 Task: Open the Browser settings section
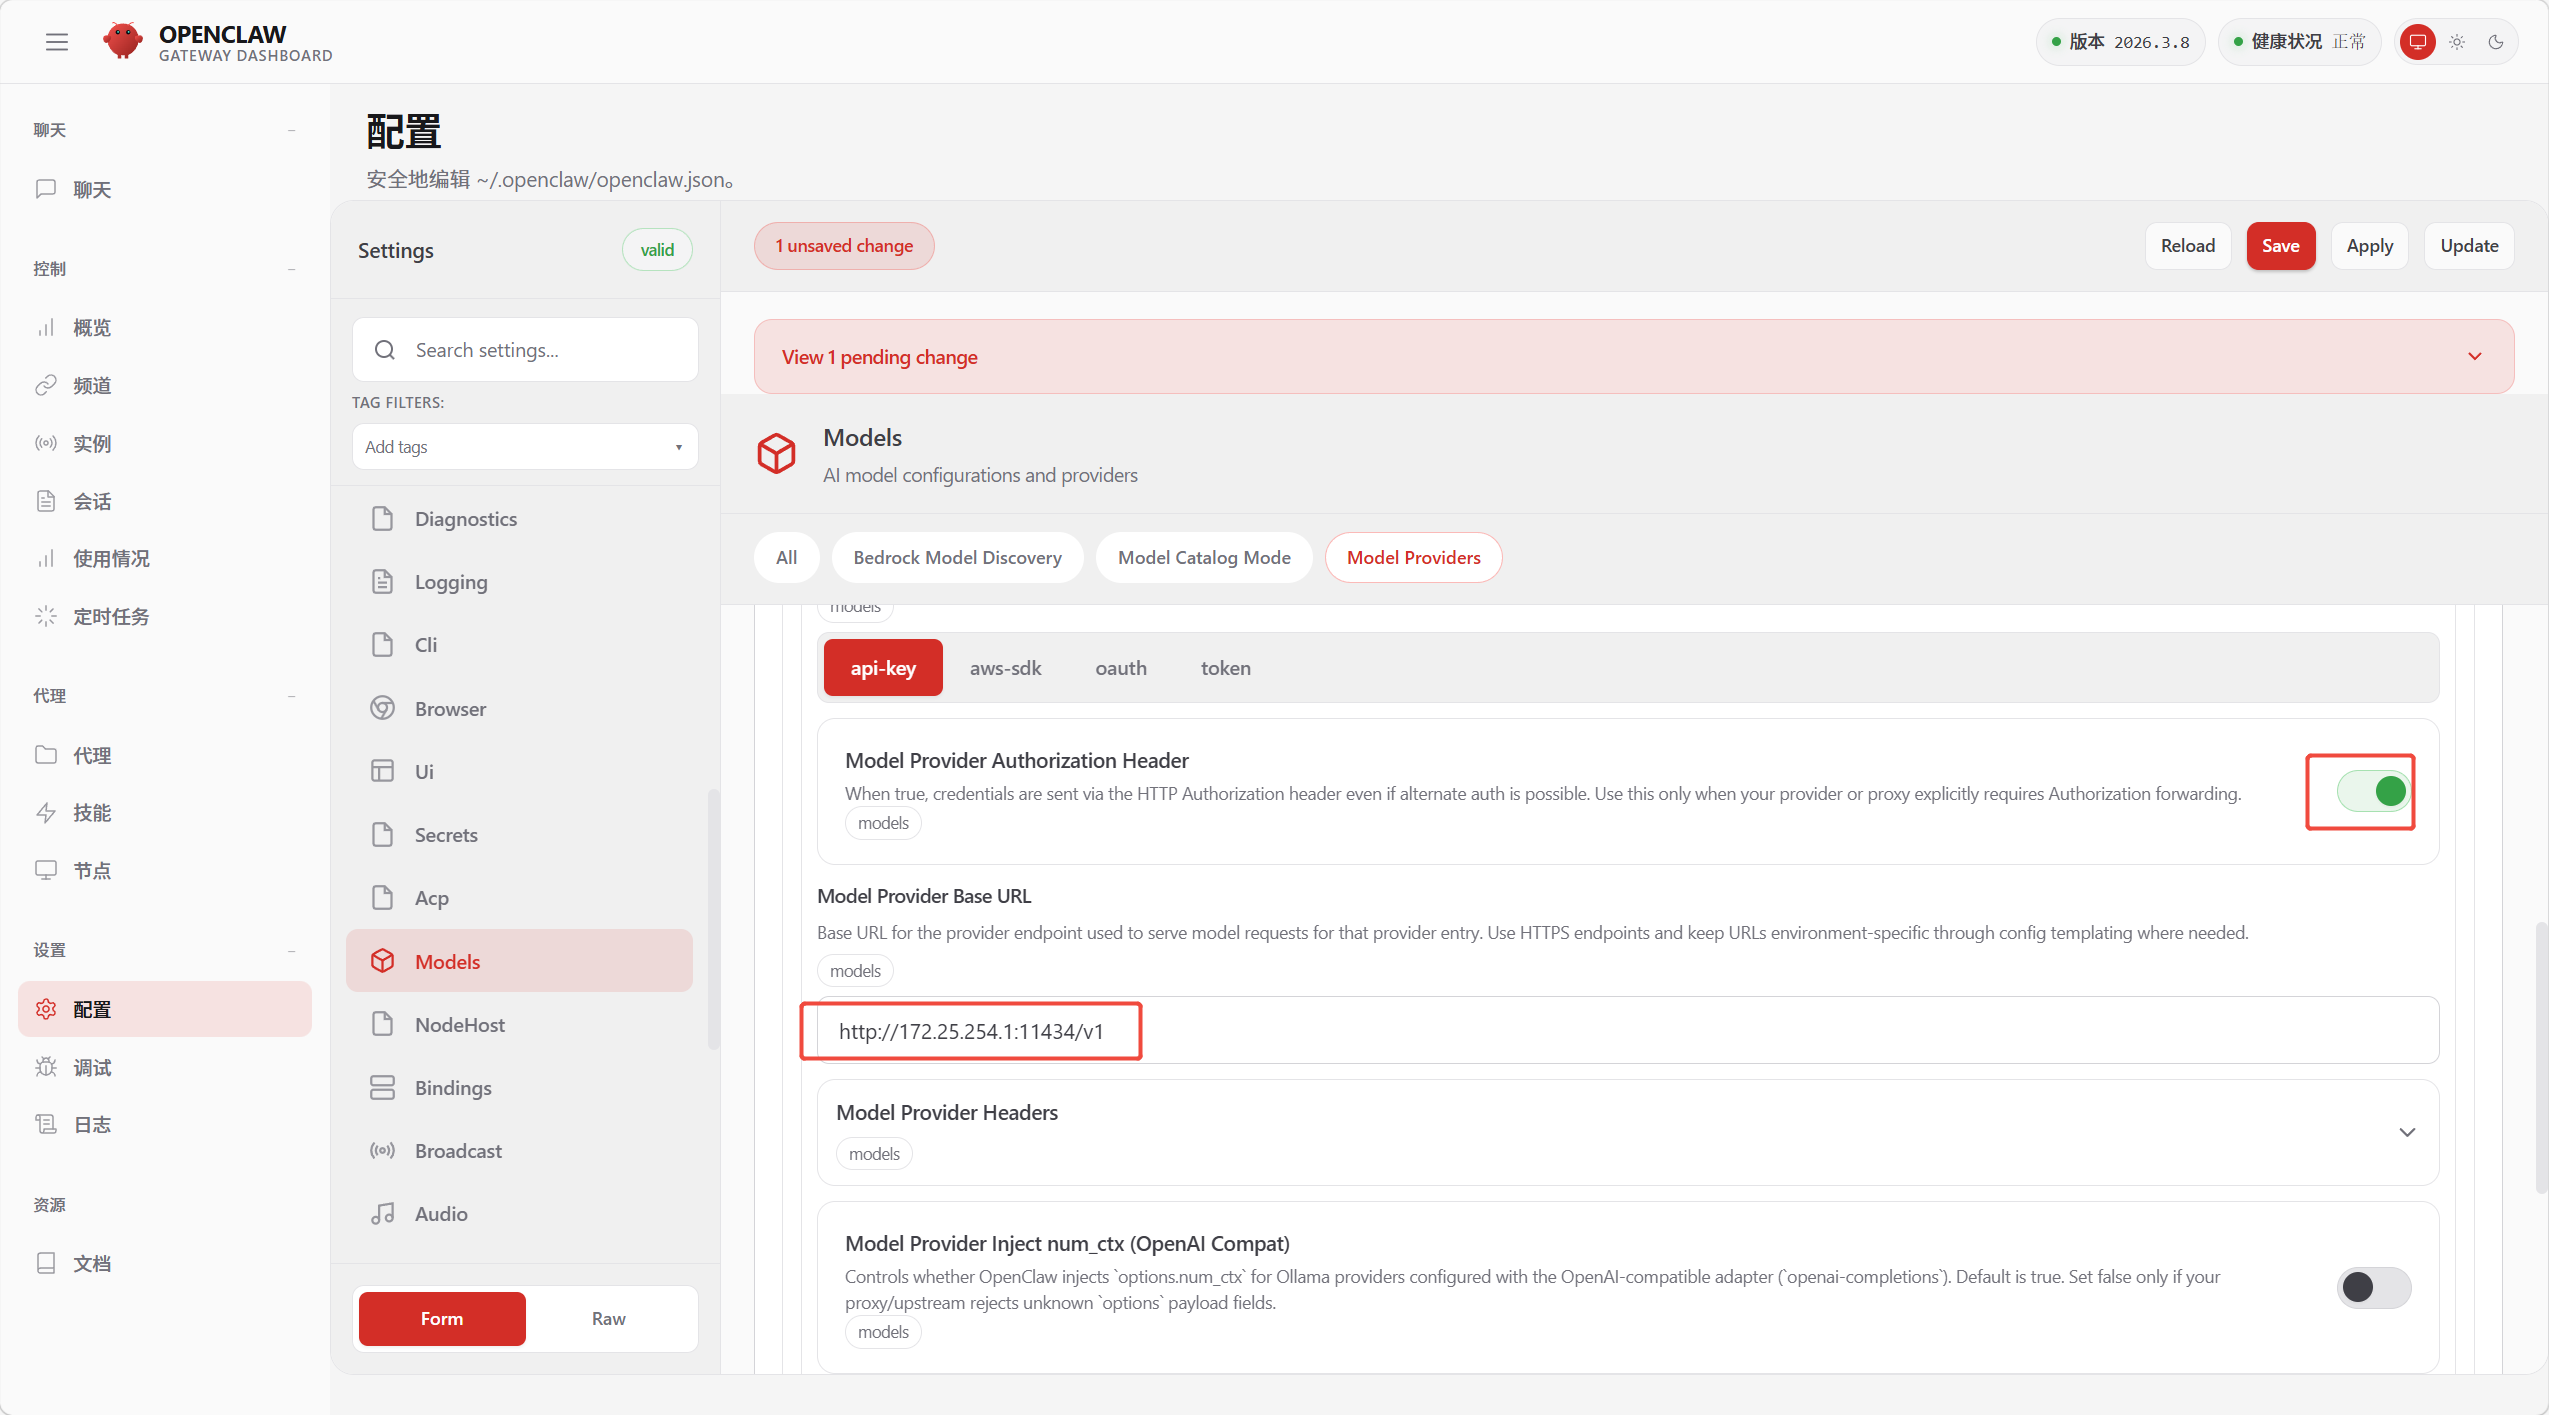click(450, 708)
